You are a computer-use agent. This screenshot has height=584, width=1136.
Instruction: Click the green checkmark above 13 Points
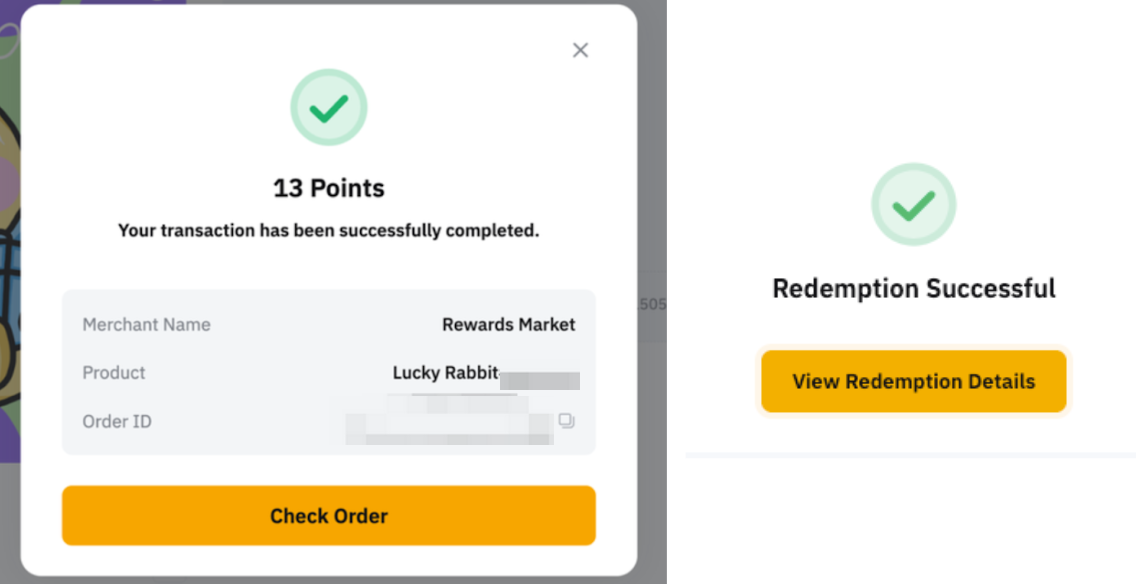coord(329,108)
